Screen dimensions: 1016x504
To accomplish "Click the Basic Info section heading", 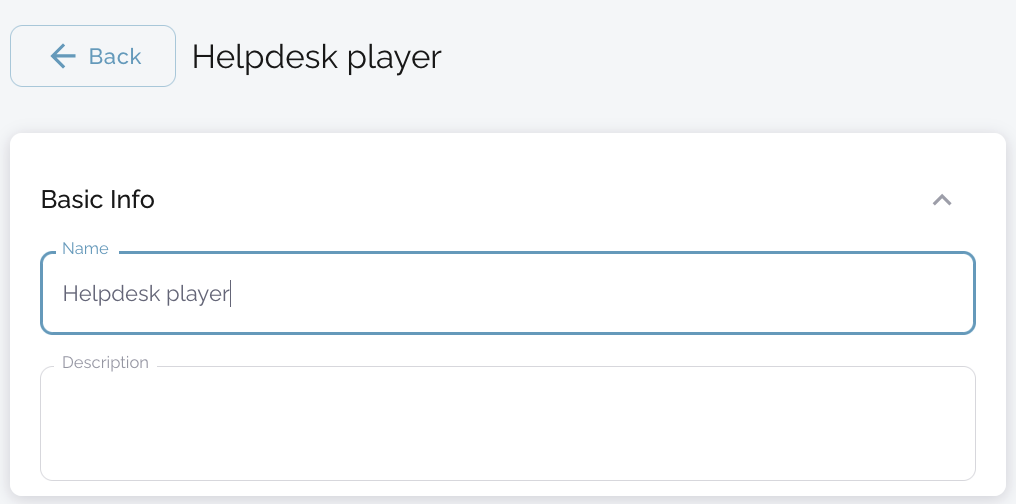I will click(x=98, y=199).
